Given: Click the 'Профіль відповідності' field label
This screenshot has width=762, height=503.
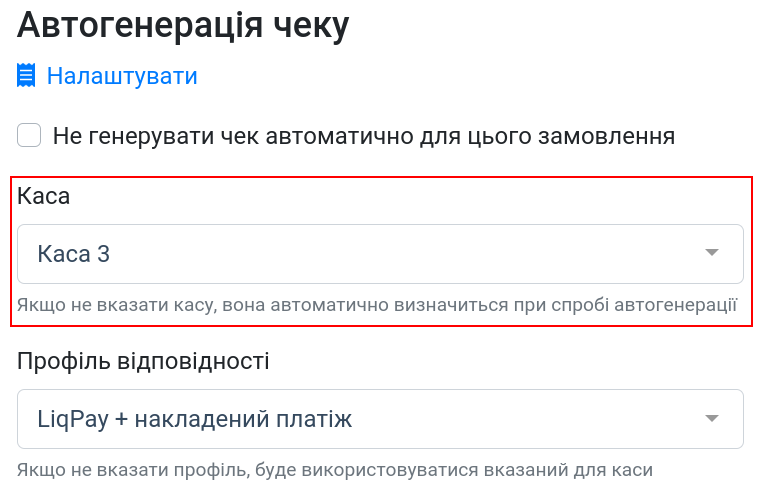Looking at the screenshot, I should point(143,361).
